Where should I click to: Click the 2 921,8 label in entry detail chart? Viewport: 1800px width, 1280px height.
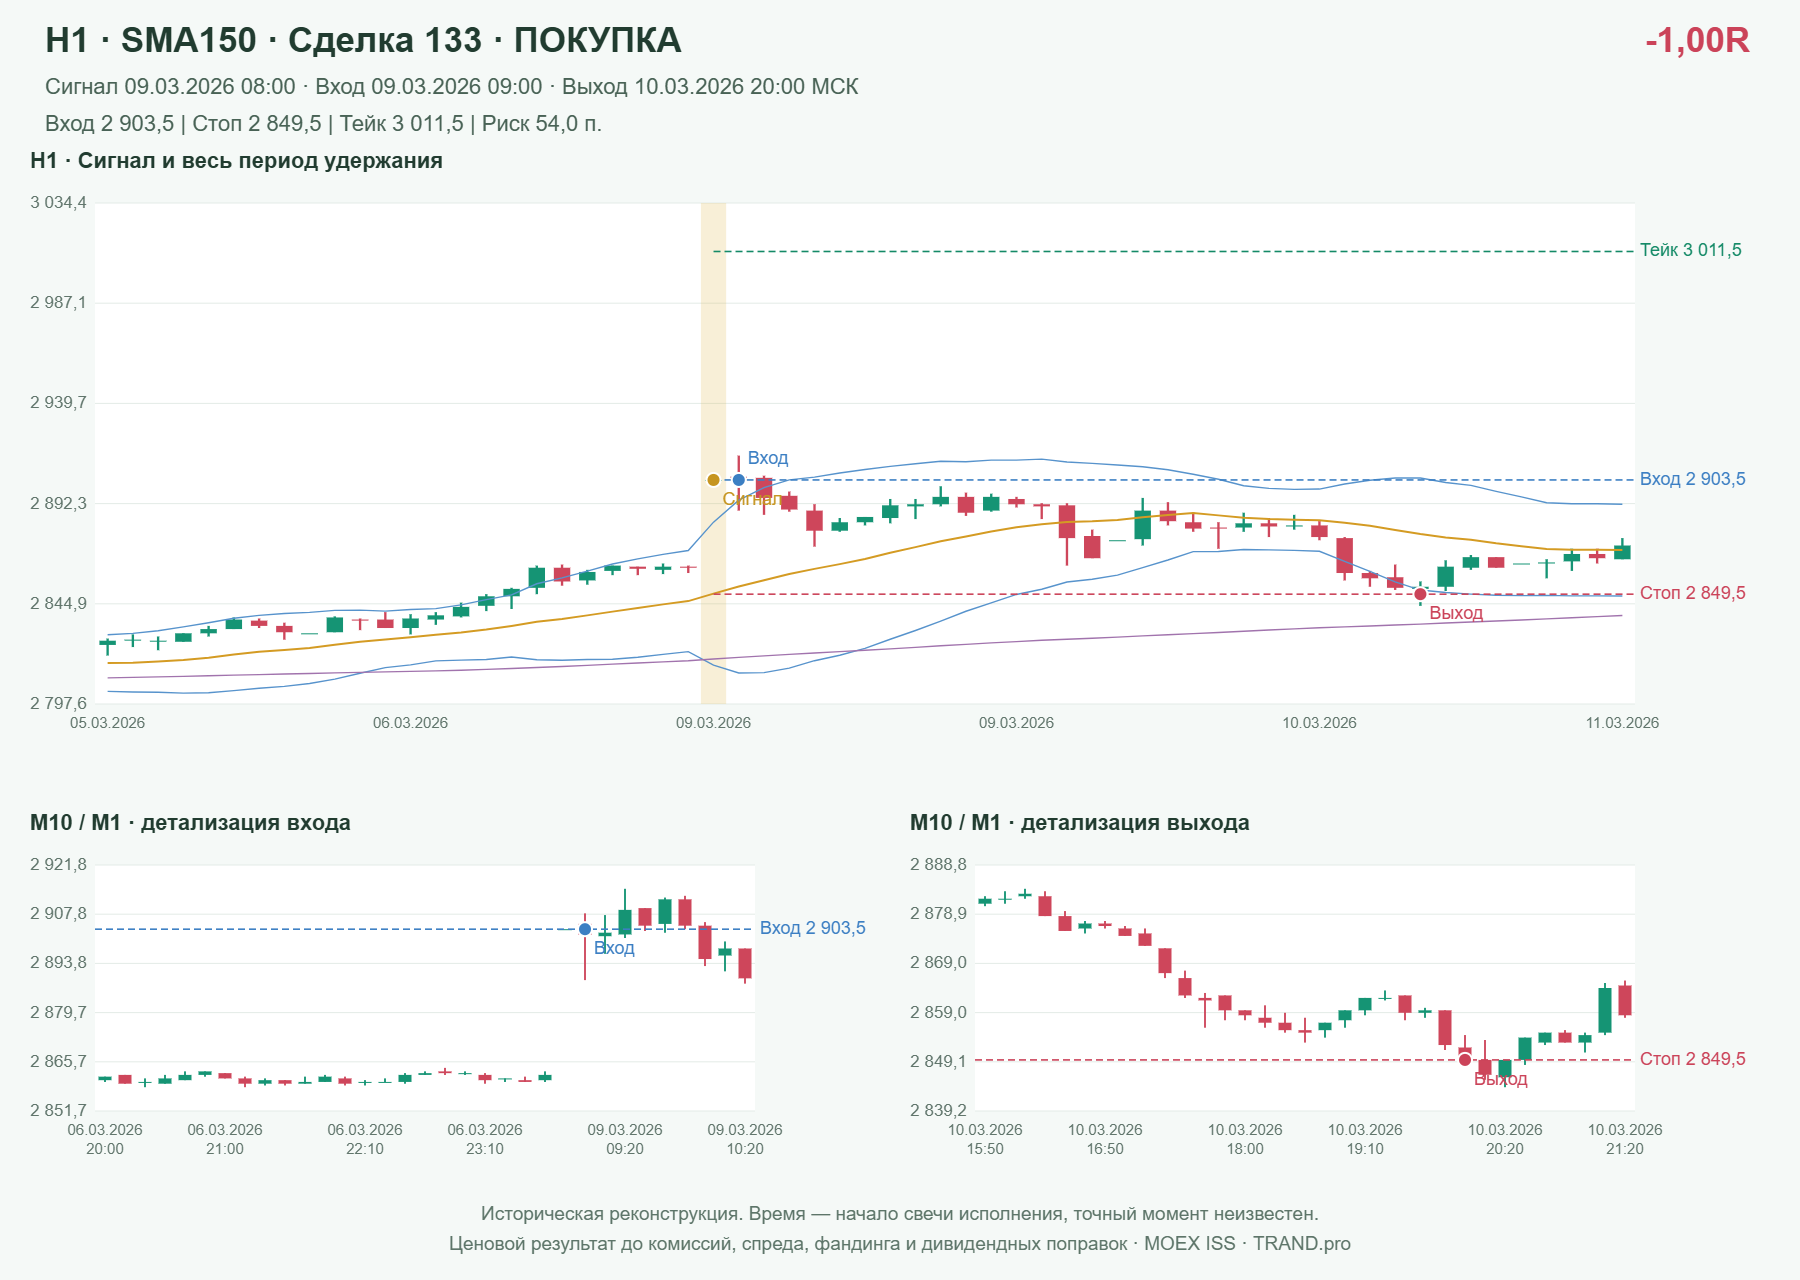(x=58, y=865)
